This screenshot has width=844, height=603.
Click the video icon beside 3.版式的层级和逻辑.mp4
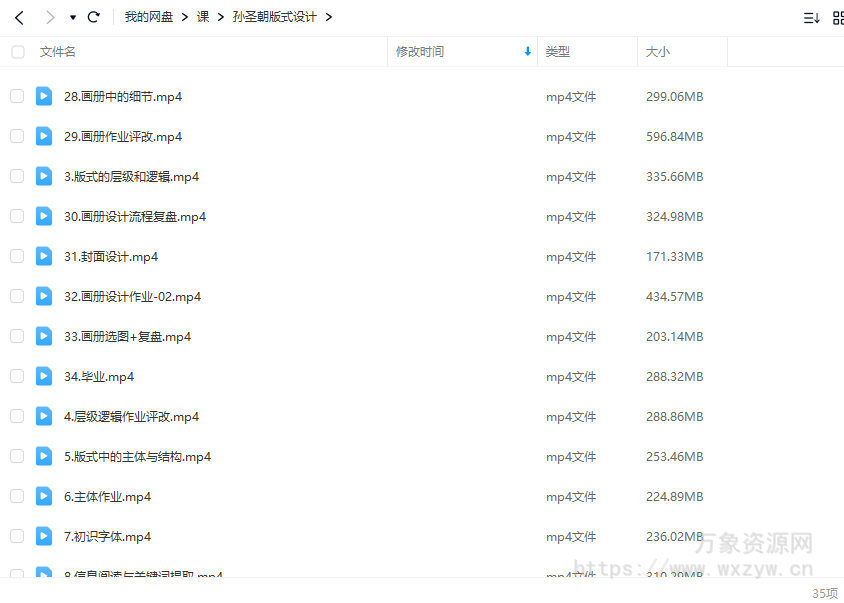(43, 175)
